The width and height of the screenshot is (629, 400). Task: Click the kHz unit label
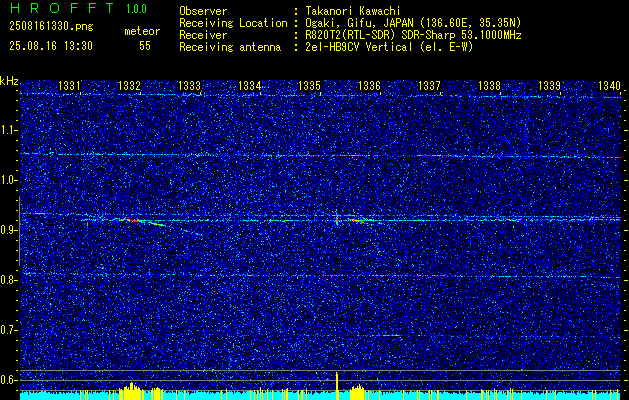point(9,81)
